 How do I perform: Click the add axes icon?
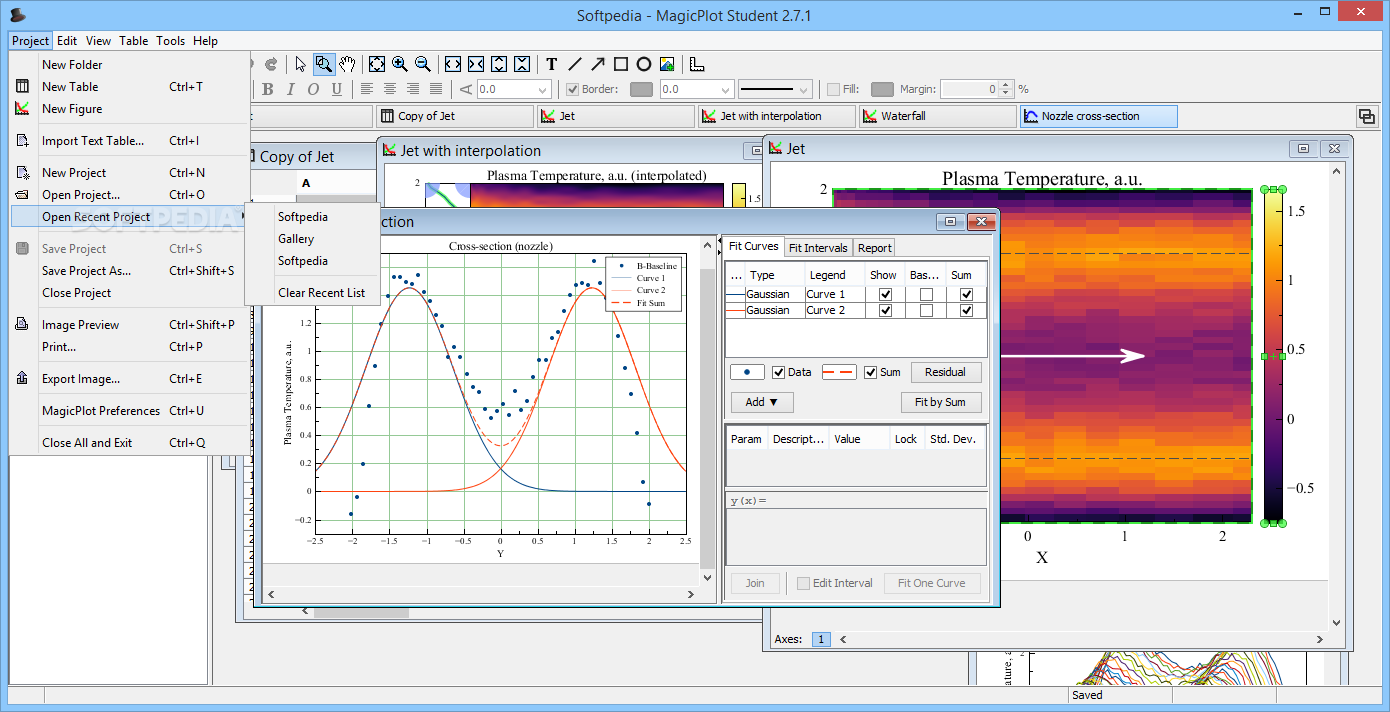point(697,64)
